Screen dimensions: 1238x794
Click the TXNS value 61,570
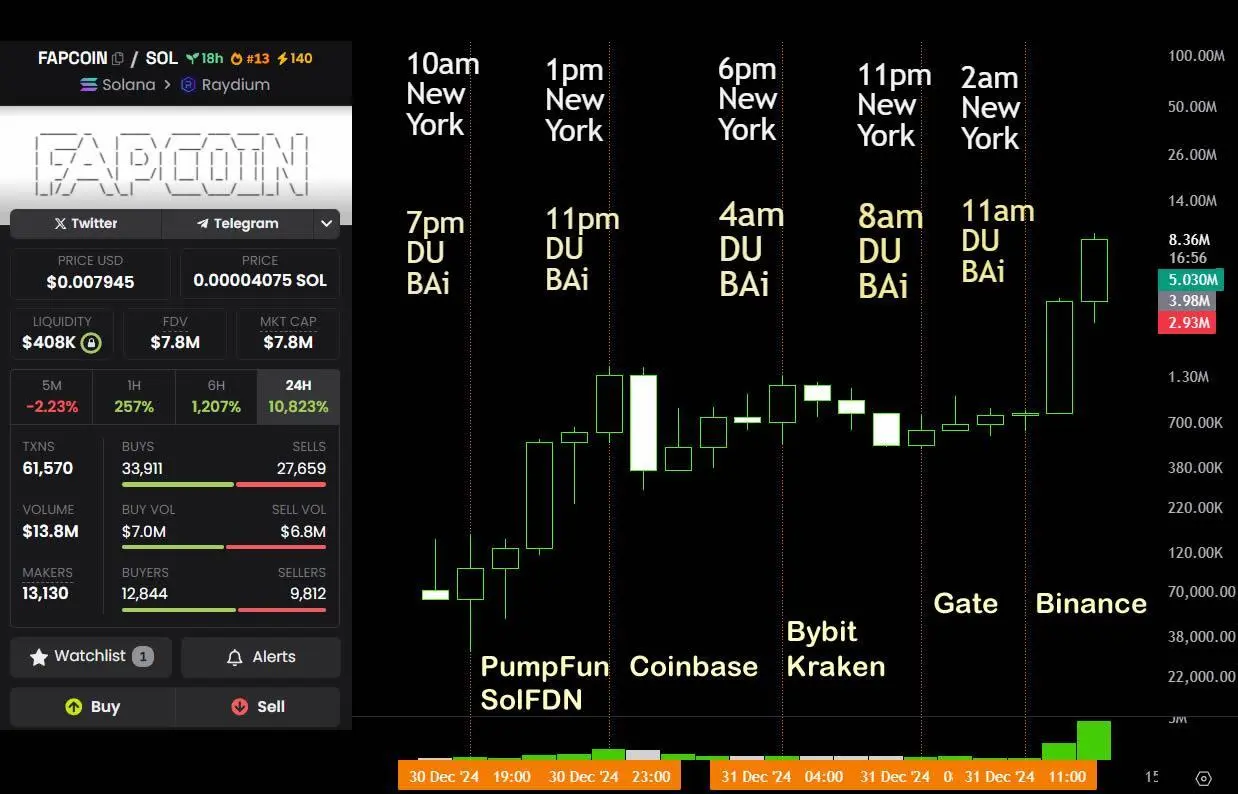point(48,468)
